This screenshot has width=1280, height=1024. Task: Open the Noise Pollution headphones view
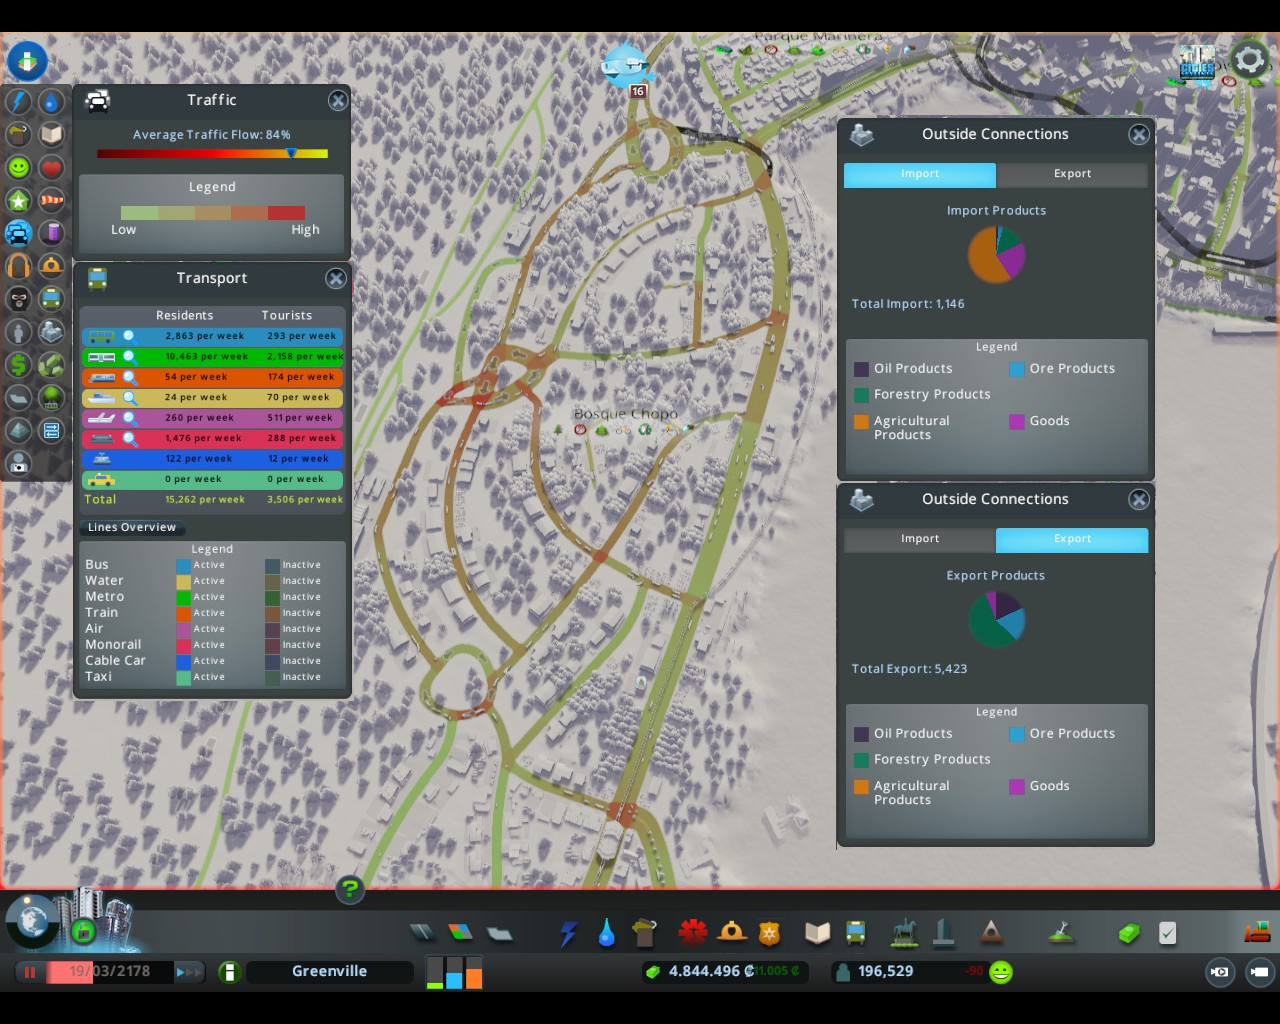tap(19, 266)
